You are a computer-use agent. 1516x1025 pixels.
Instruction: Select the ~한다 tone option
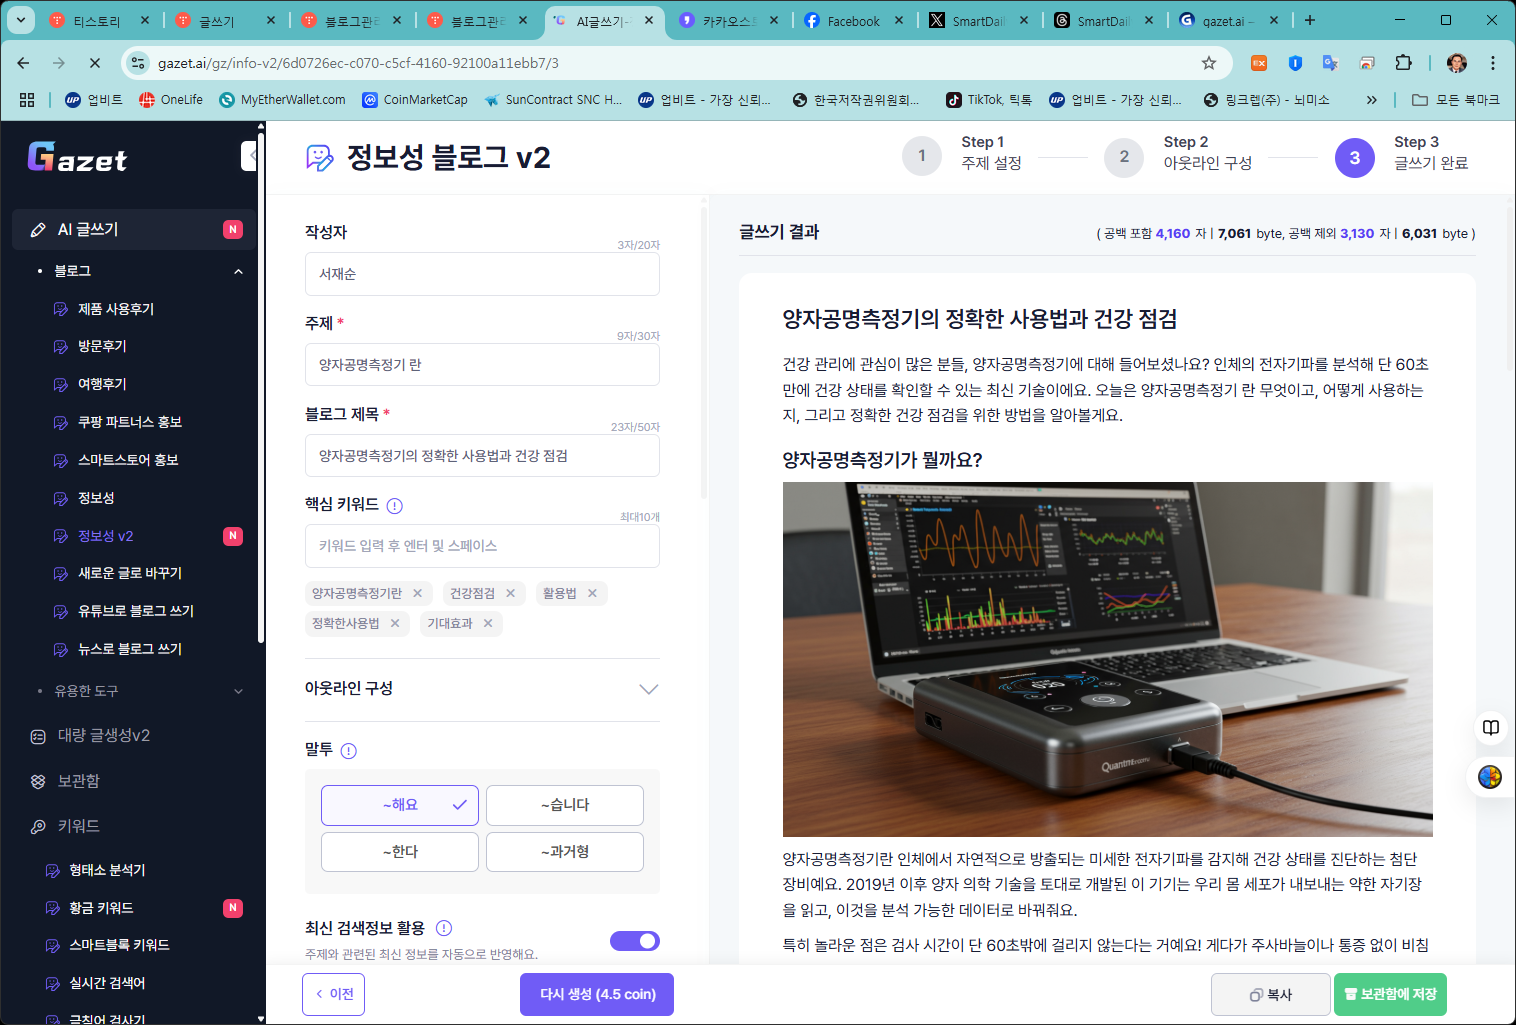point(400,852)
